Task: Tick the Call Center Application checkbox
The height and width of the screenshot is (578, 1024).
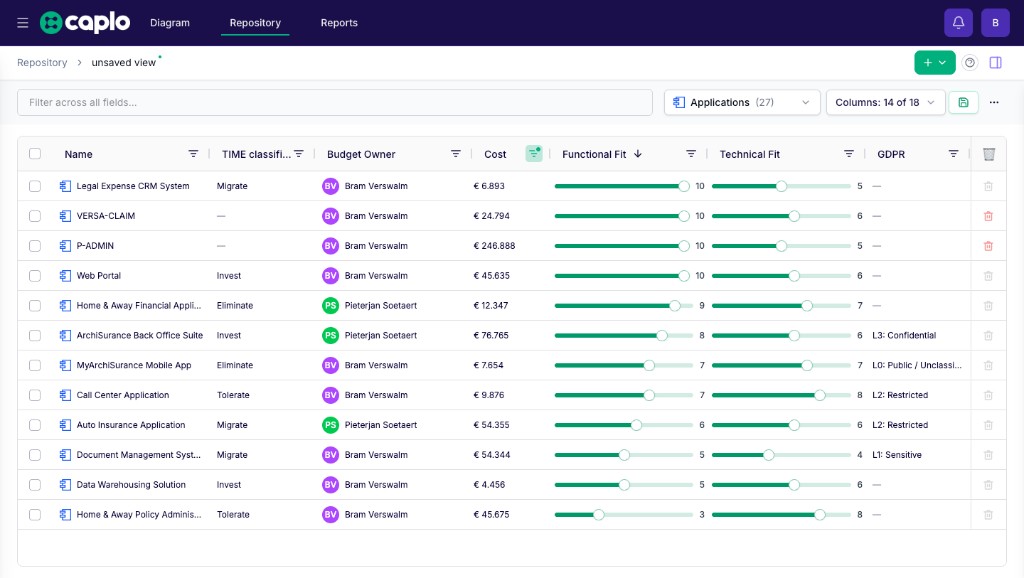Action: [35, 396]
